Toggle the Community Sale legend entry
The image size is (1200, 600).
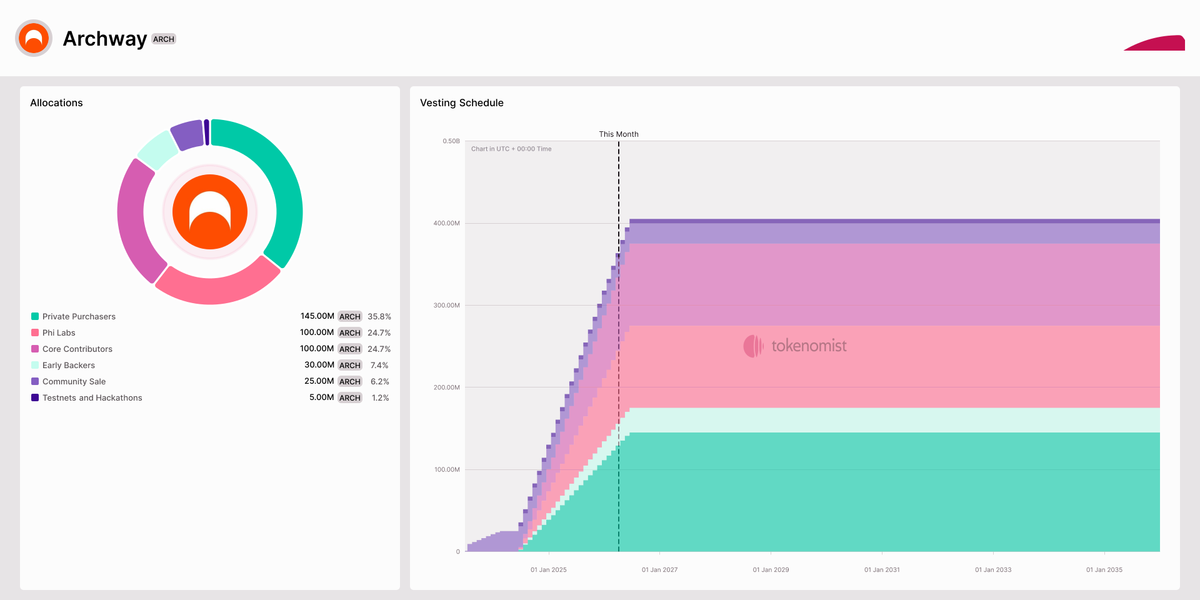72,381
